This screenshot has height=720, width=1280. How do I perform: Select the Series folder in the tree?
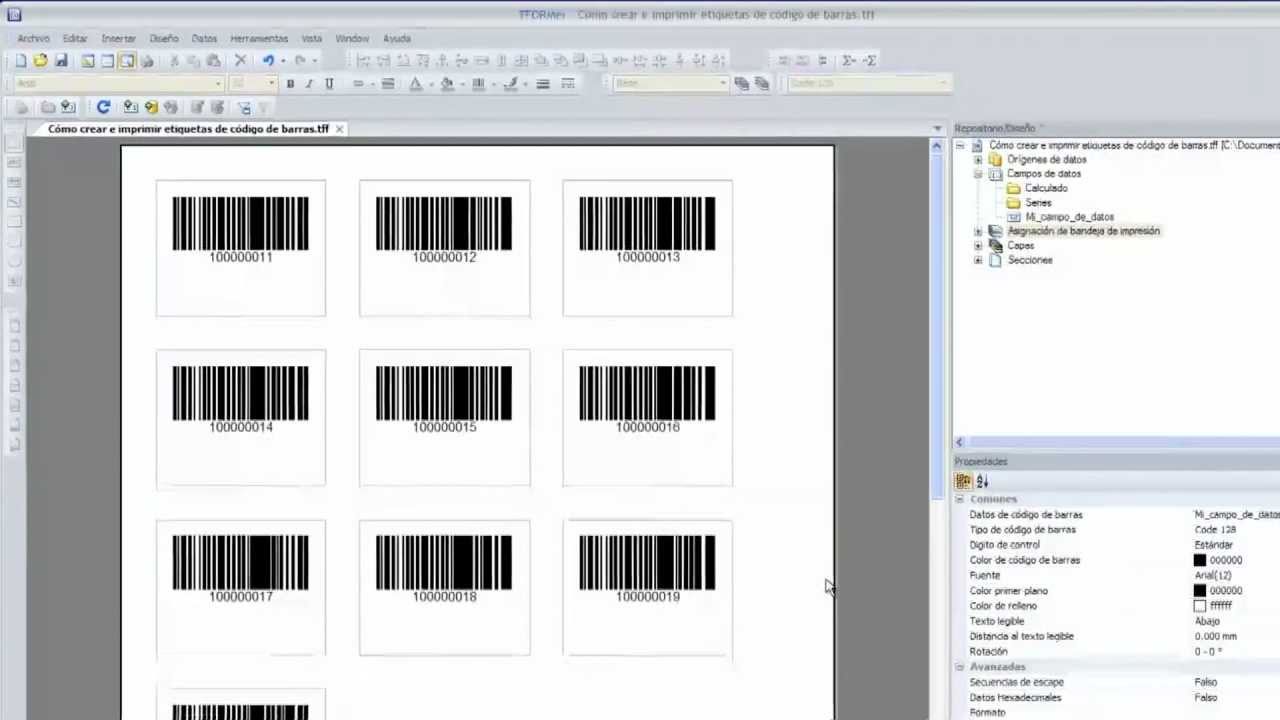click(x=1038, y=203)
